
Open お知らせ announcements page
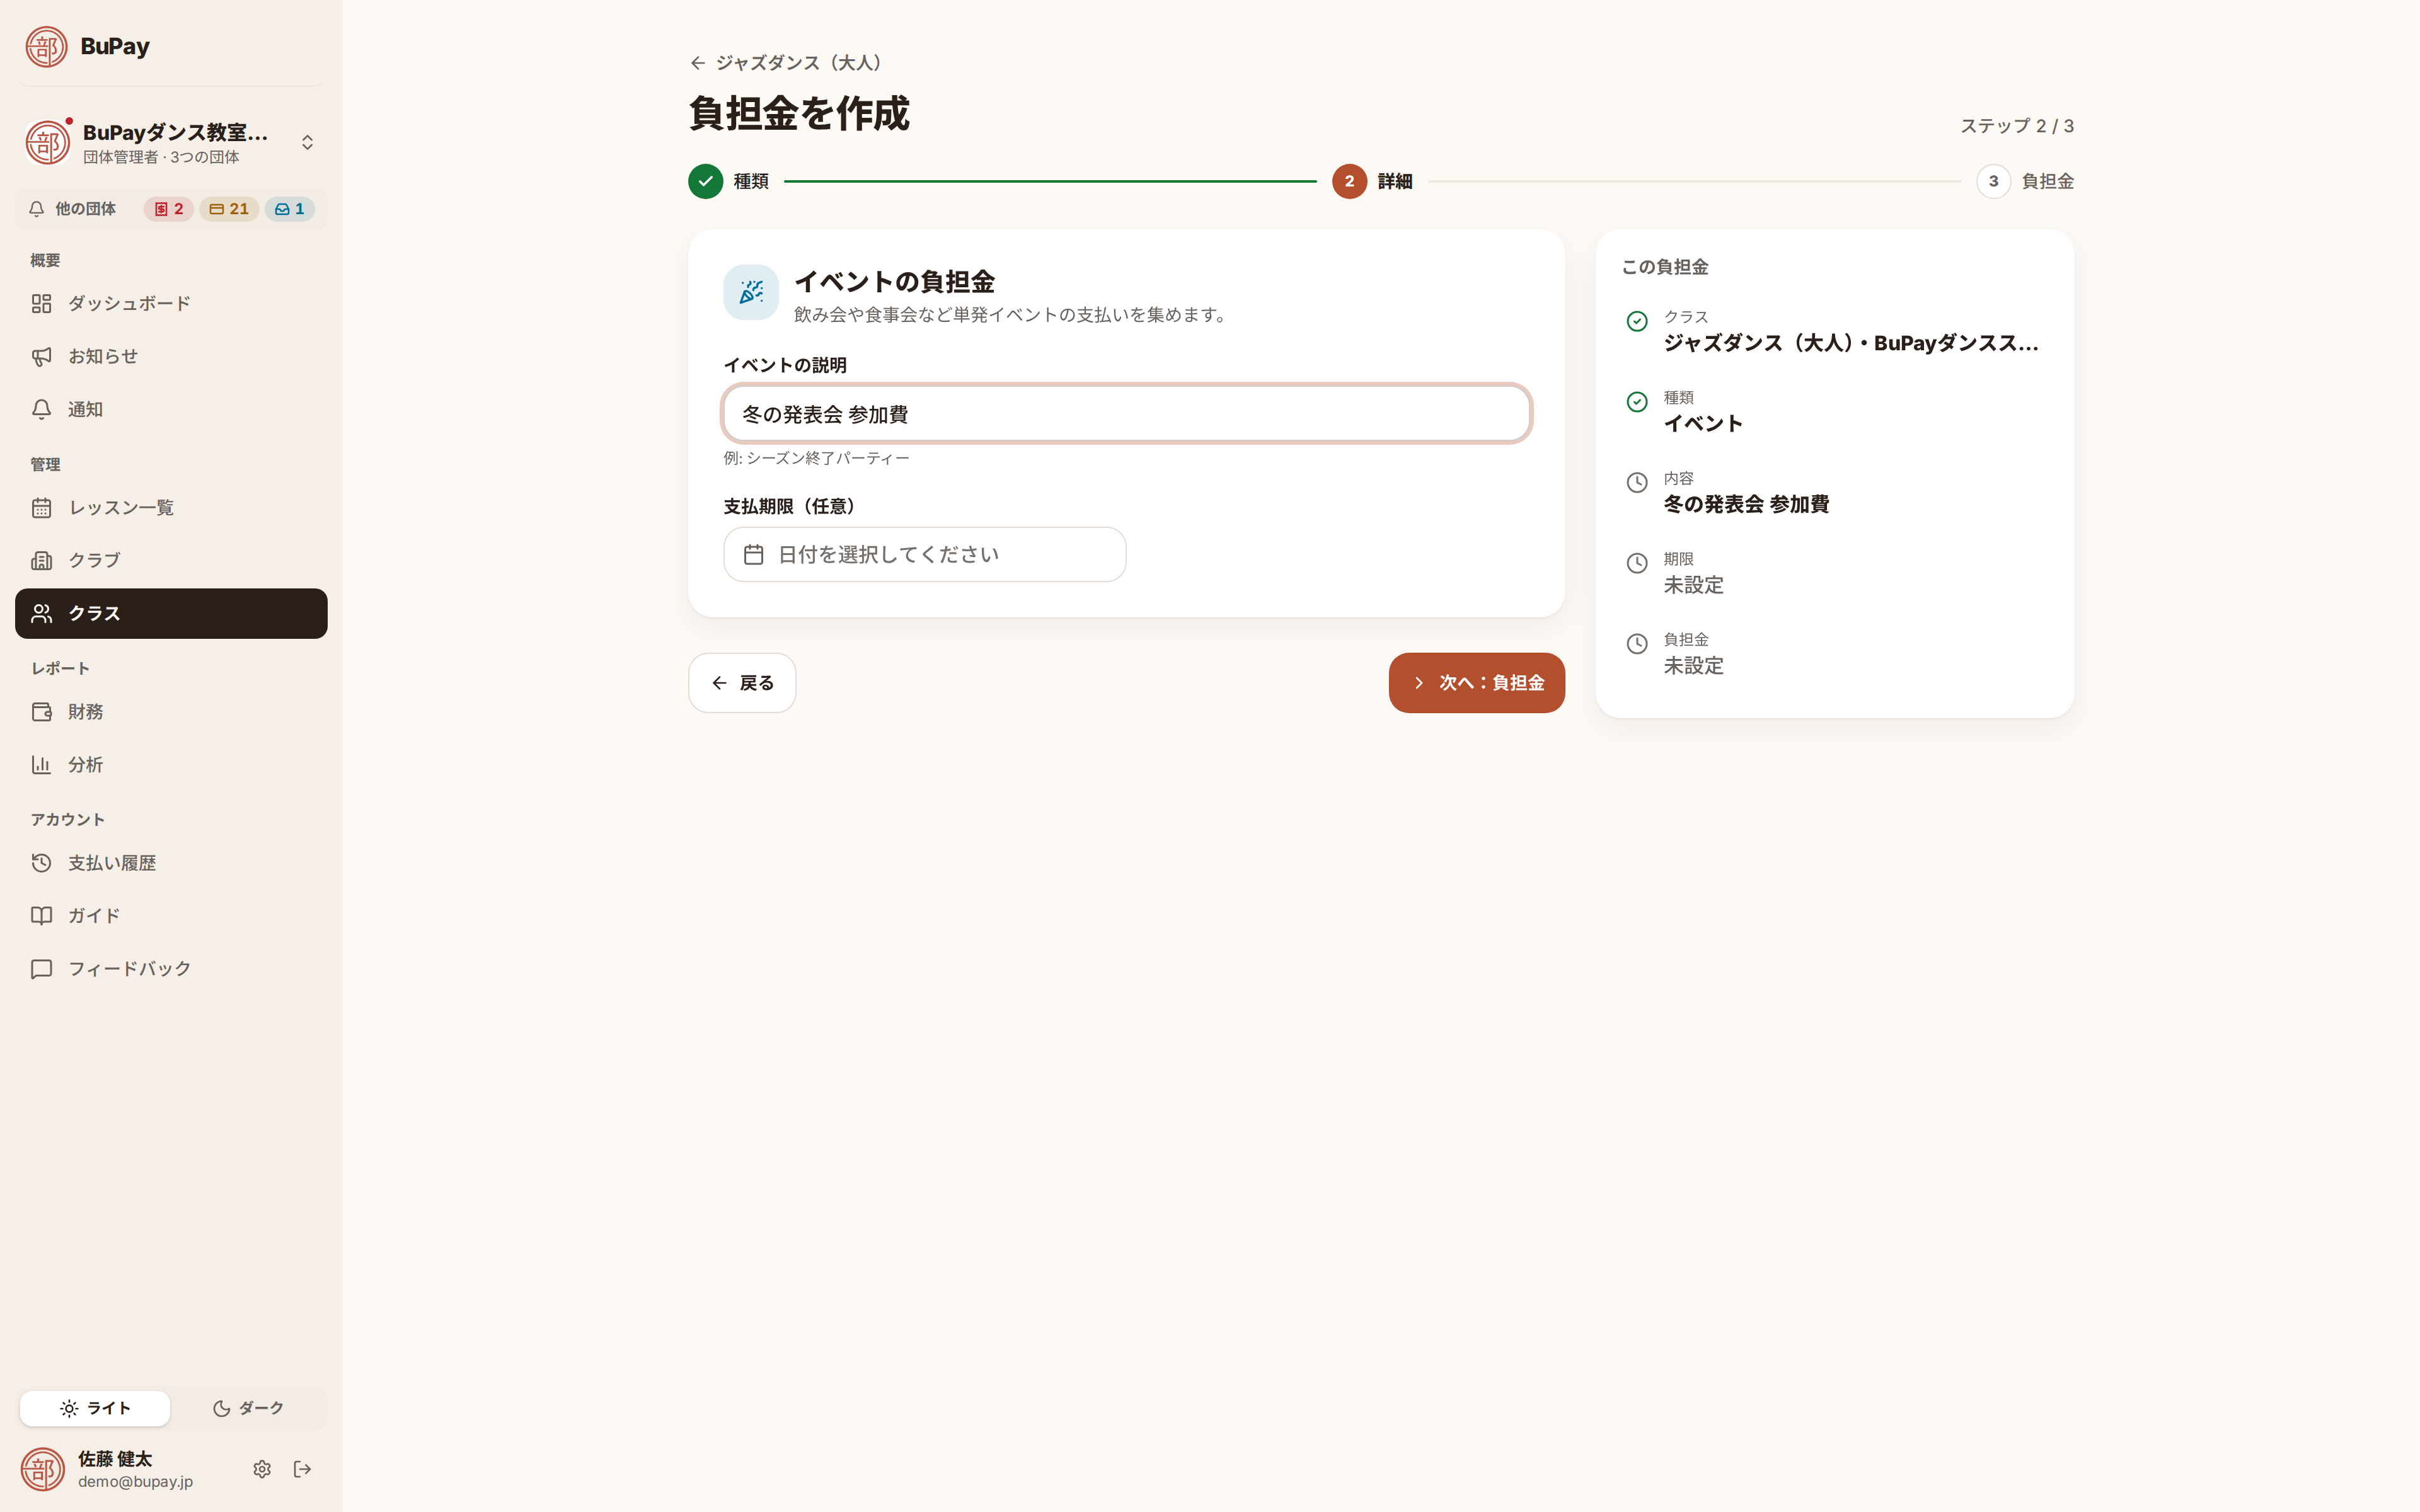coord(171,356)
